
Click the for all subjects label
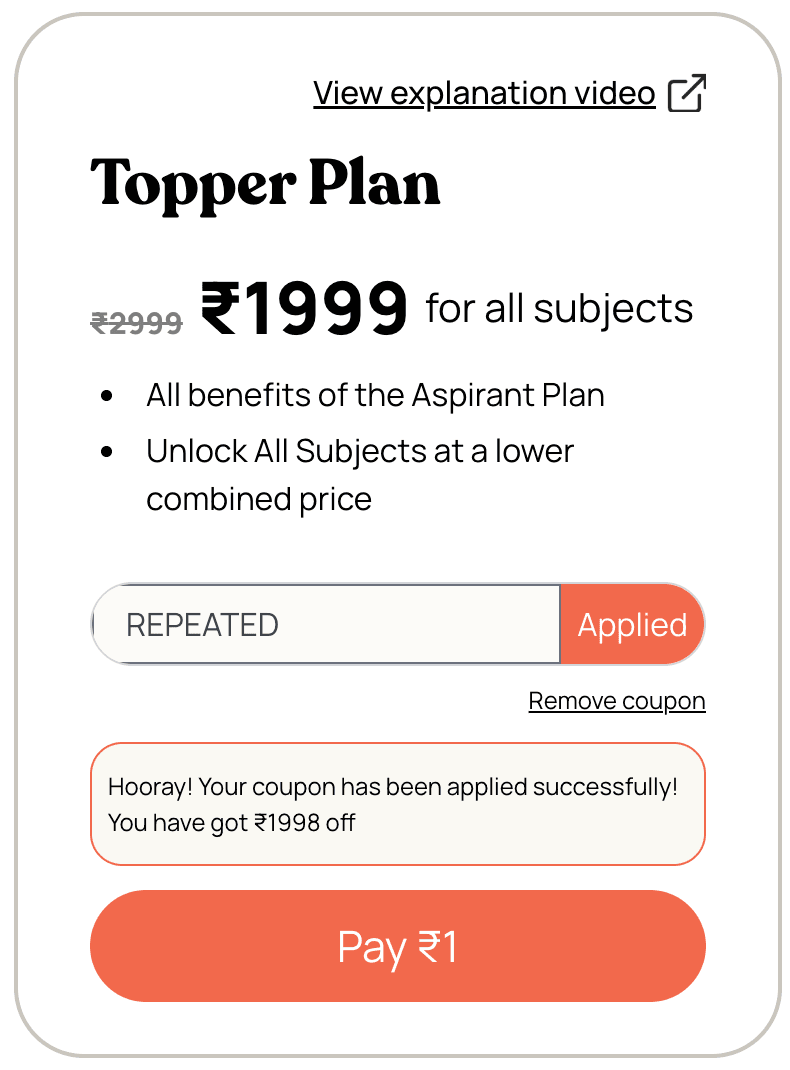coord(560,308)
